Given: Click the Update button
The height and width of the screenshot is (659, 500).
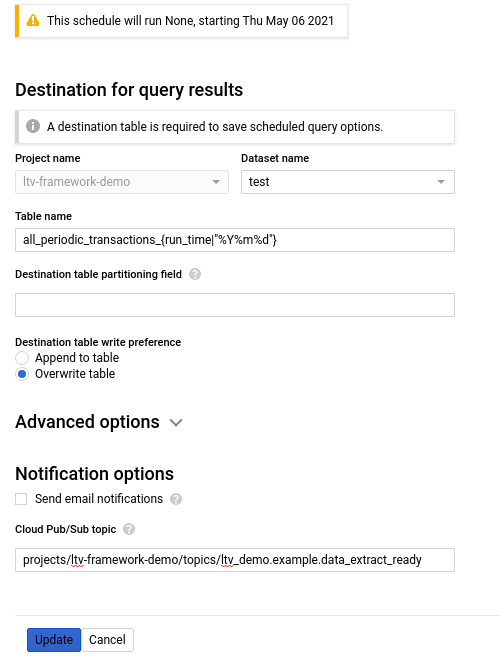Looking at the screenshot, I should (x=54, y=640).
